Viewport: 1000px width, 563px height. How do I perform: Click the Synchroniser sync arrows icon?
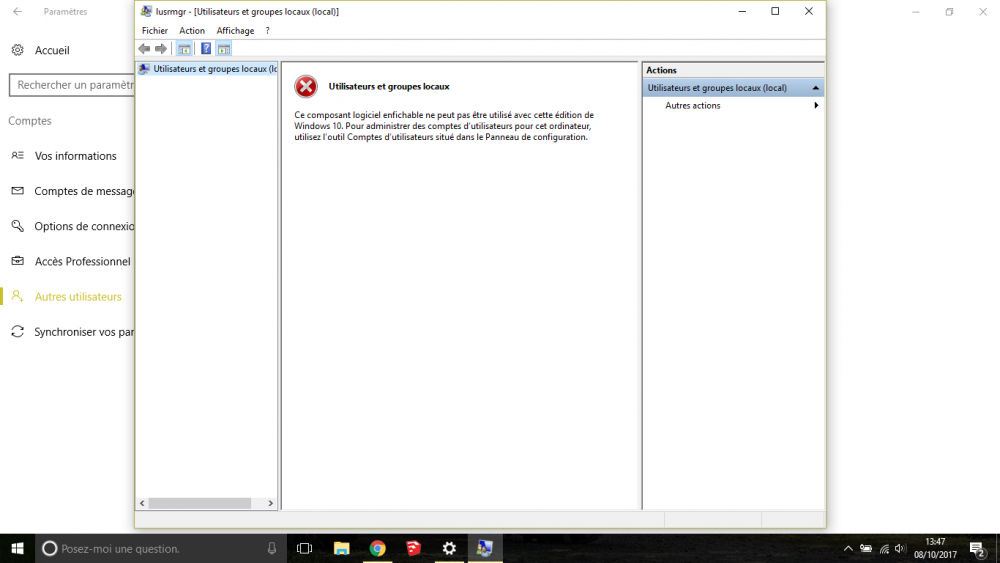17,332
